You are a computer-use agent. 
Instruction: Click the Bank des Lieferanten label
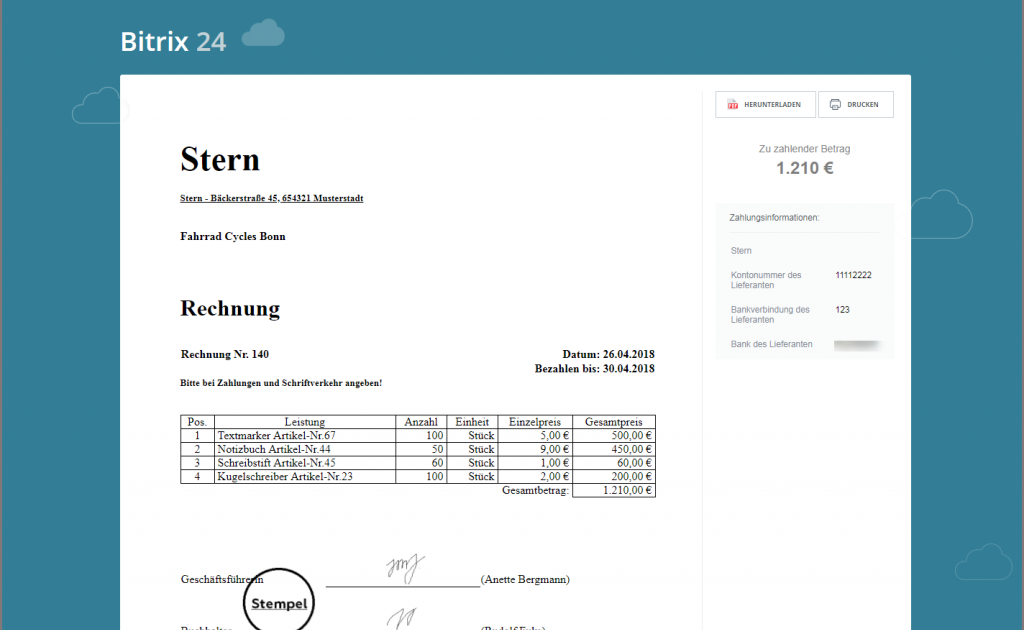pos(771,344)
